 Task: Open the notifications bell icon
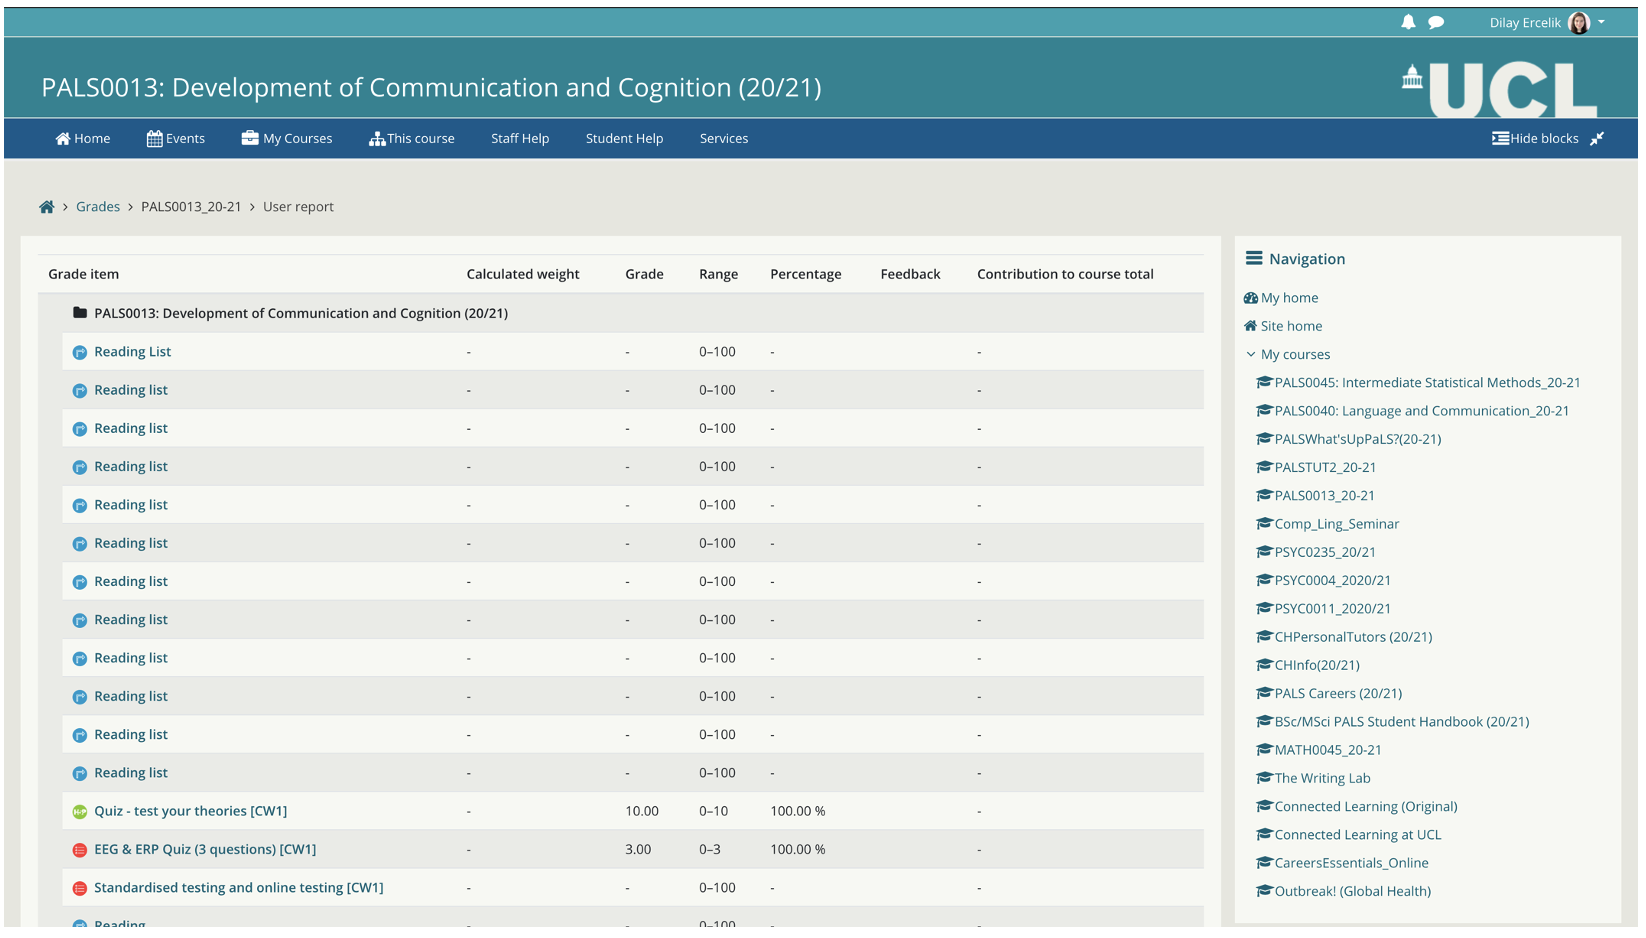(1408, 22)
